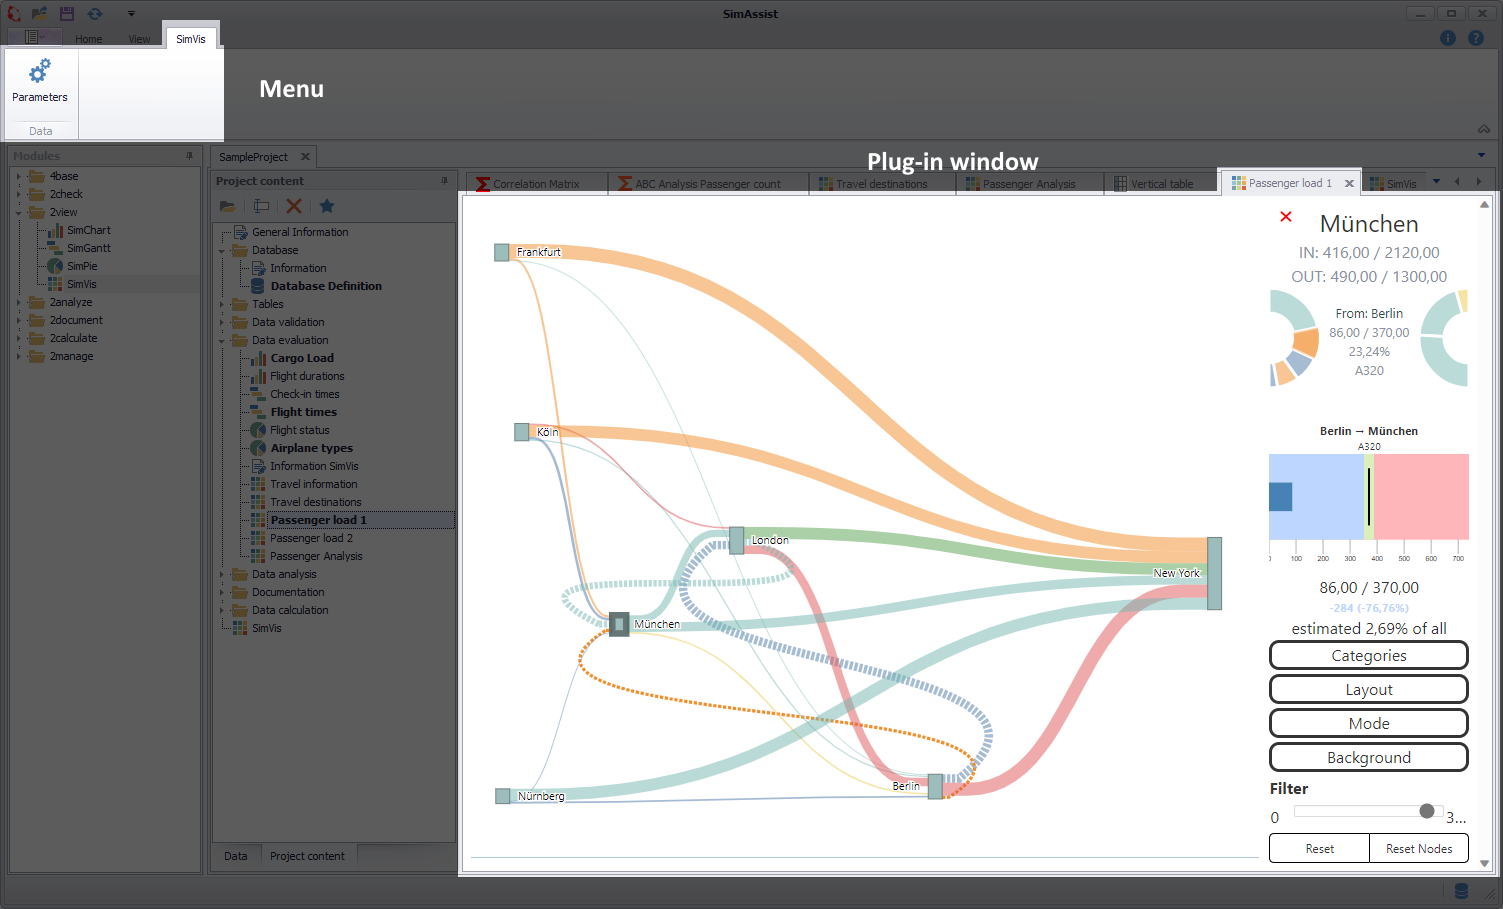
Task: Open the plug-in tab list dropdown arrow
Action: tap(1436, 182)
